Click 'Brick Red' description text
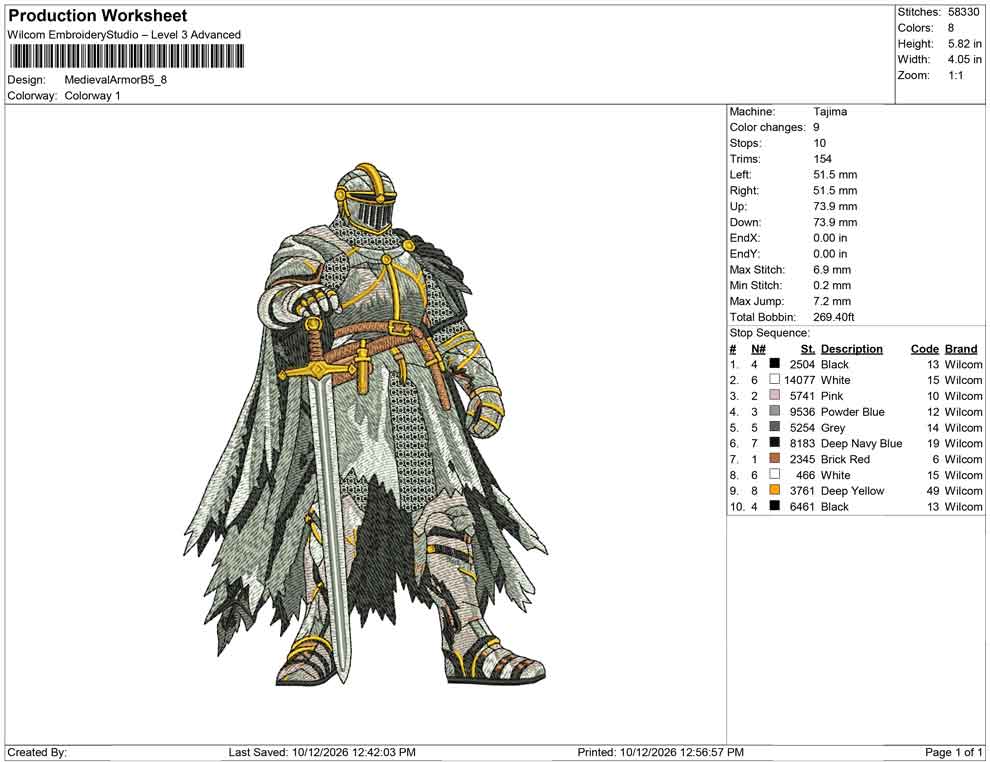The image size is (990, 762). click(x=845, y=459)
